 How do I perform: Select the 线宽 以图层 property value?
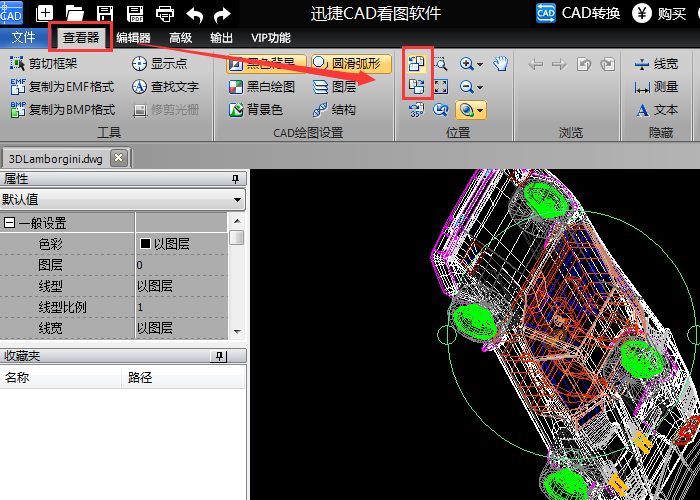182,328
